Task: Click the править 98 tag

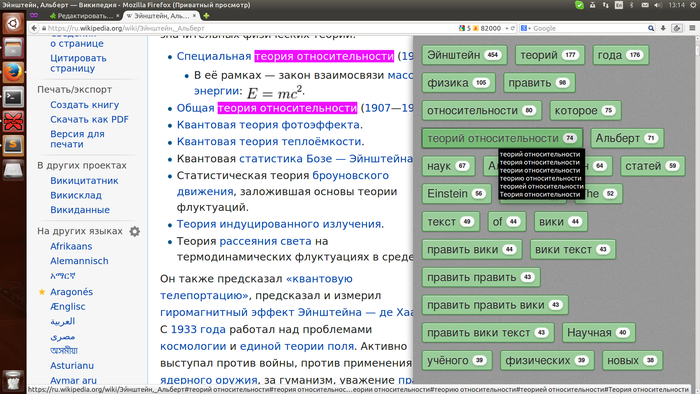Action: pyautogui.click(x=539, y=83)
